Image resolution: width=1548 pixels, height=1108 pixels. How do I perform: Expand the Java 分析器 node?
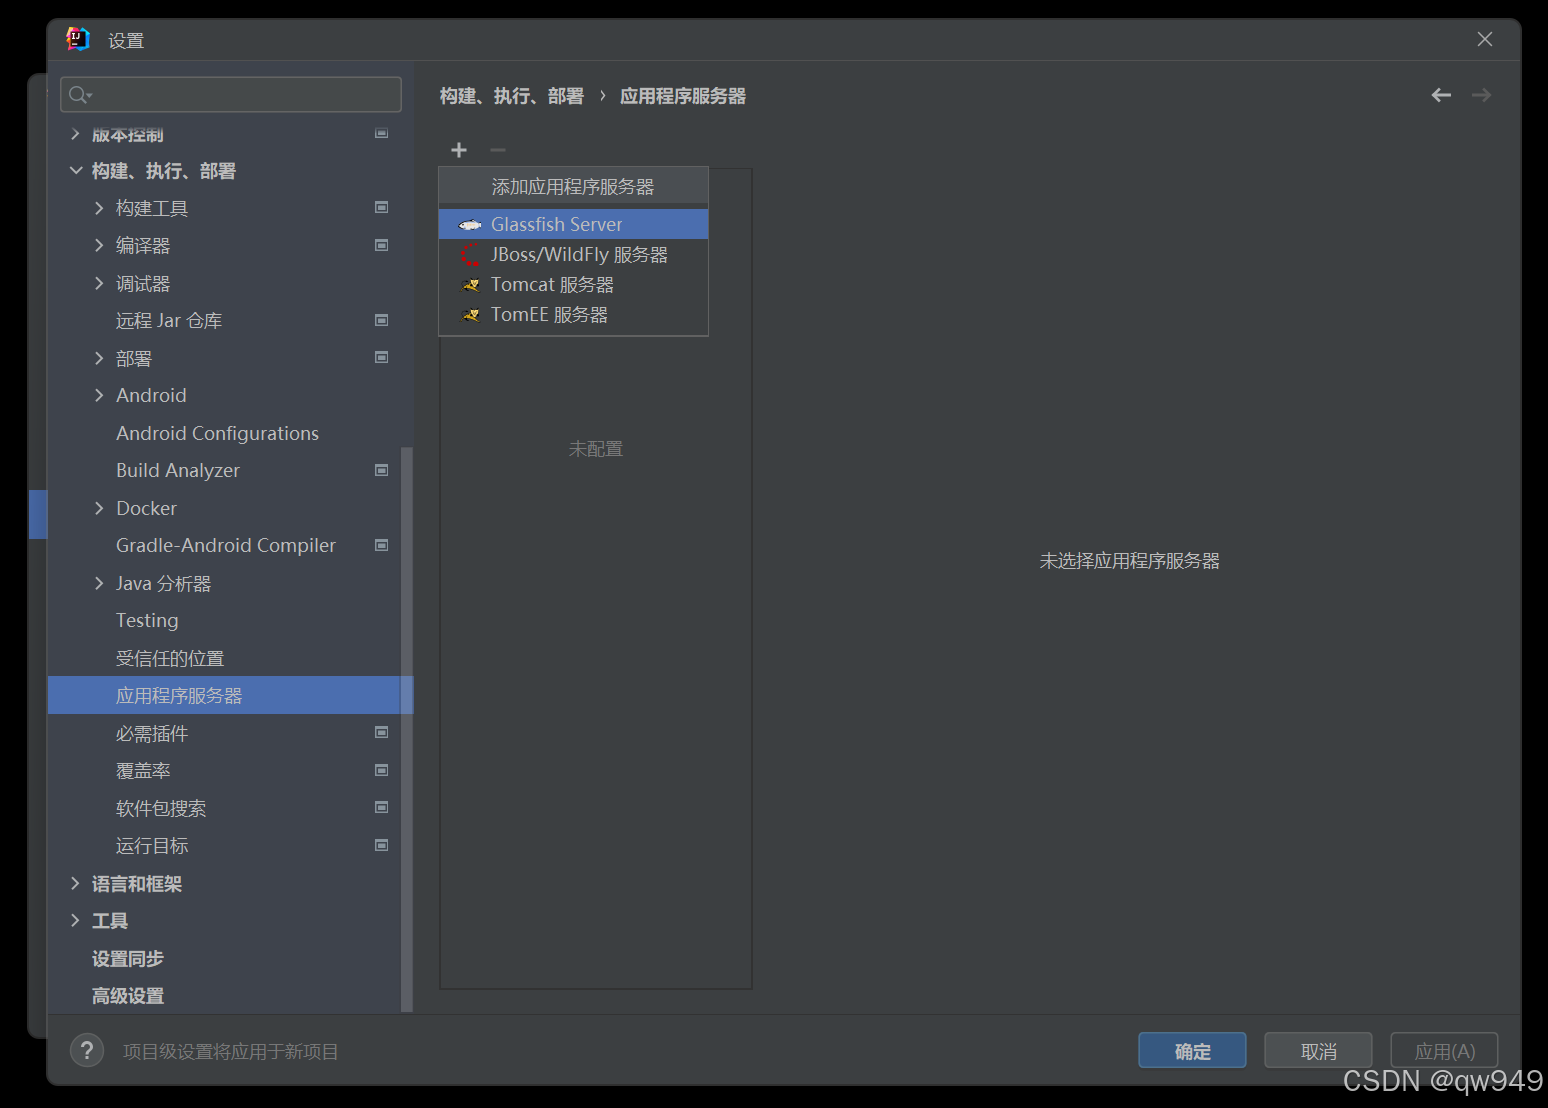click(x=99, y=583)
